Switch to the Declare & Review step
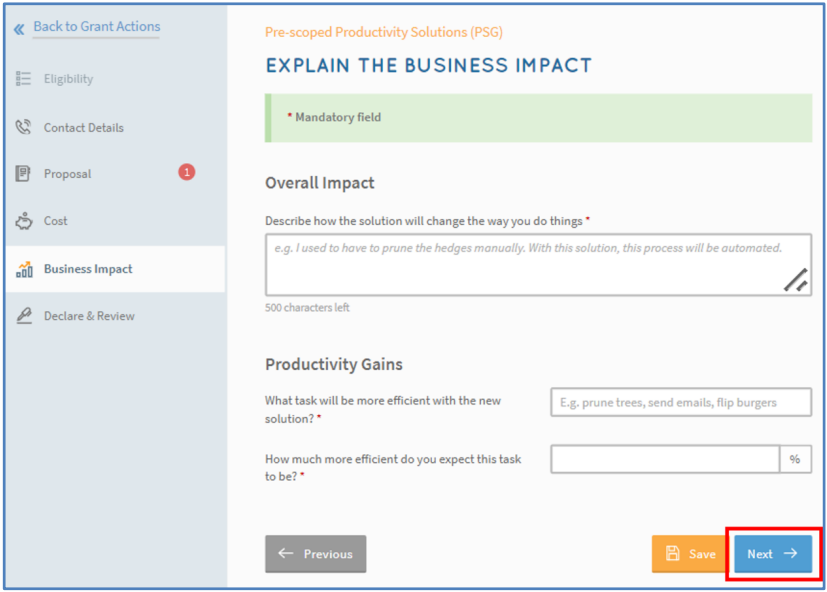 pyautogui.click(x=89, y=316)
